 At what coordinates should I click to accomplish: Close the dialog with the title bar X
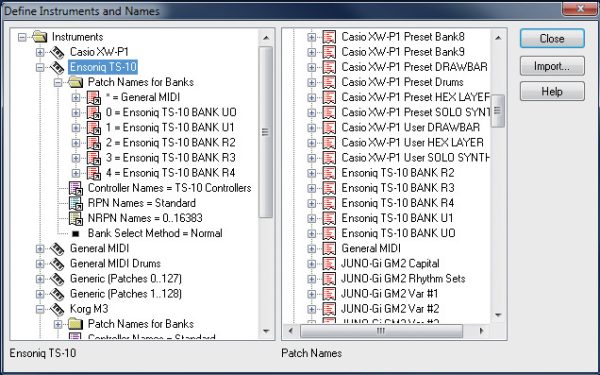pyautogui.click(x=580, y=9)
